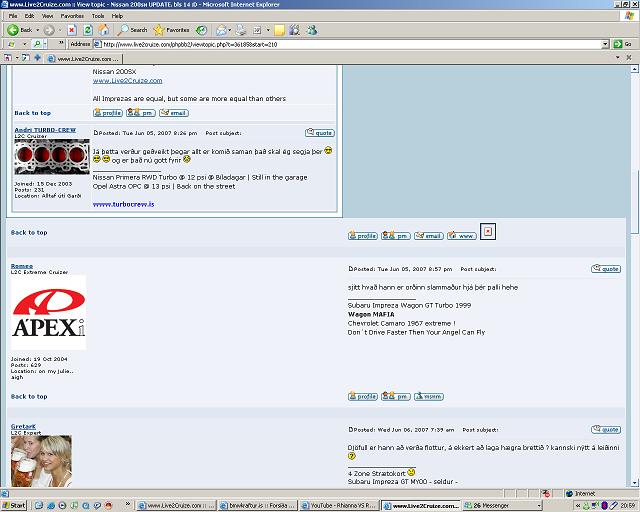This screenshot has height=512, width=640.
Task: Click the Home icon in IE toolbar
Action: tap(103, 30)
